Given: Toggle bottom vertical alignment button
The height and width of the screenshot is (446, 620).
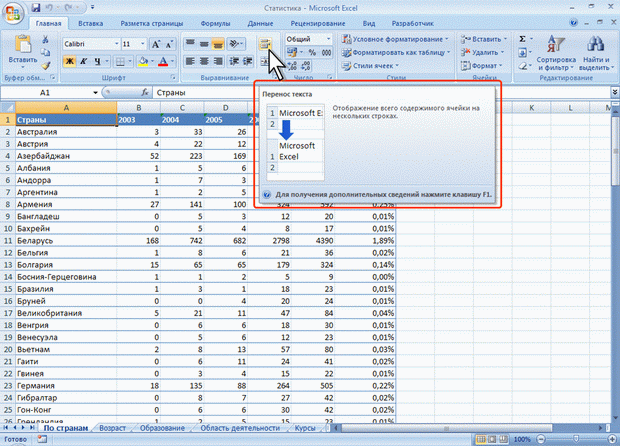Looking at the screenshot, I should click(x=218, y=43).
